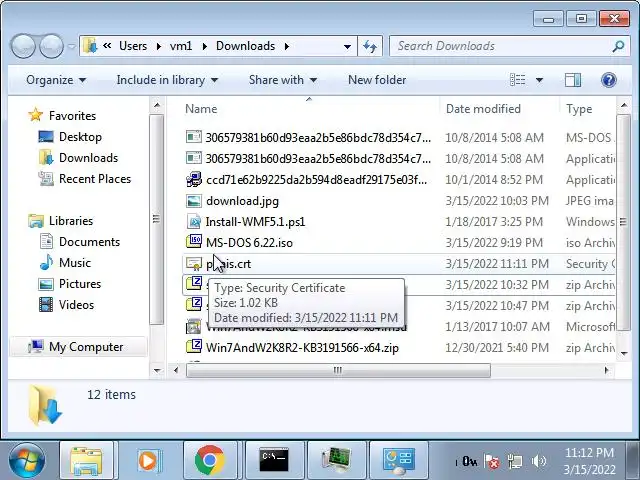Expand arrow after vm1 breadcrumb
640x480 pixels.
coord(204,47)
